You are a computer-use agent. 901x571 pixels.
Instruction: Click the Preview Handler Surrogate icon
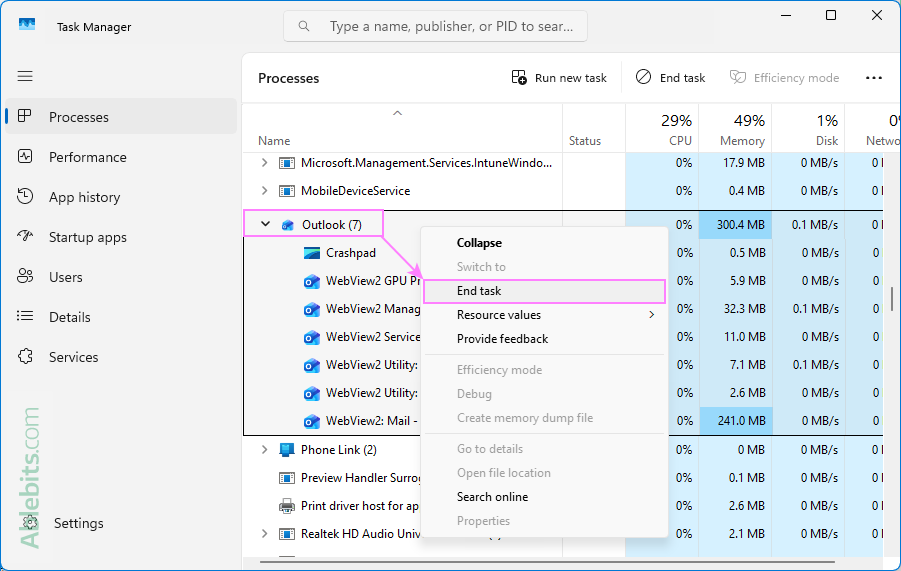click(286, 478)
